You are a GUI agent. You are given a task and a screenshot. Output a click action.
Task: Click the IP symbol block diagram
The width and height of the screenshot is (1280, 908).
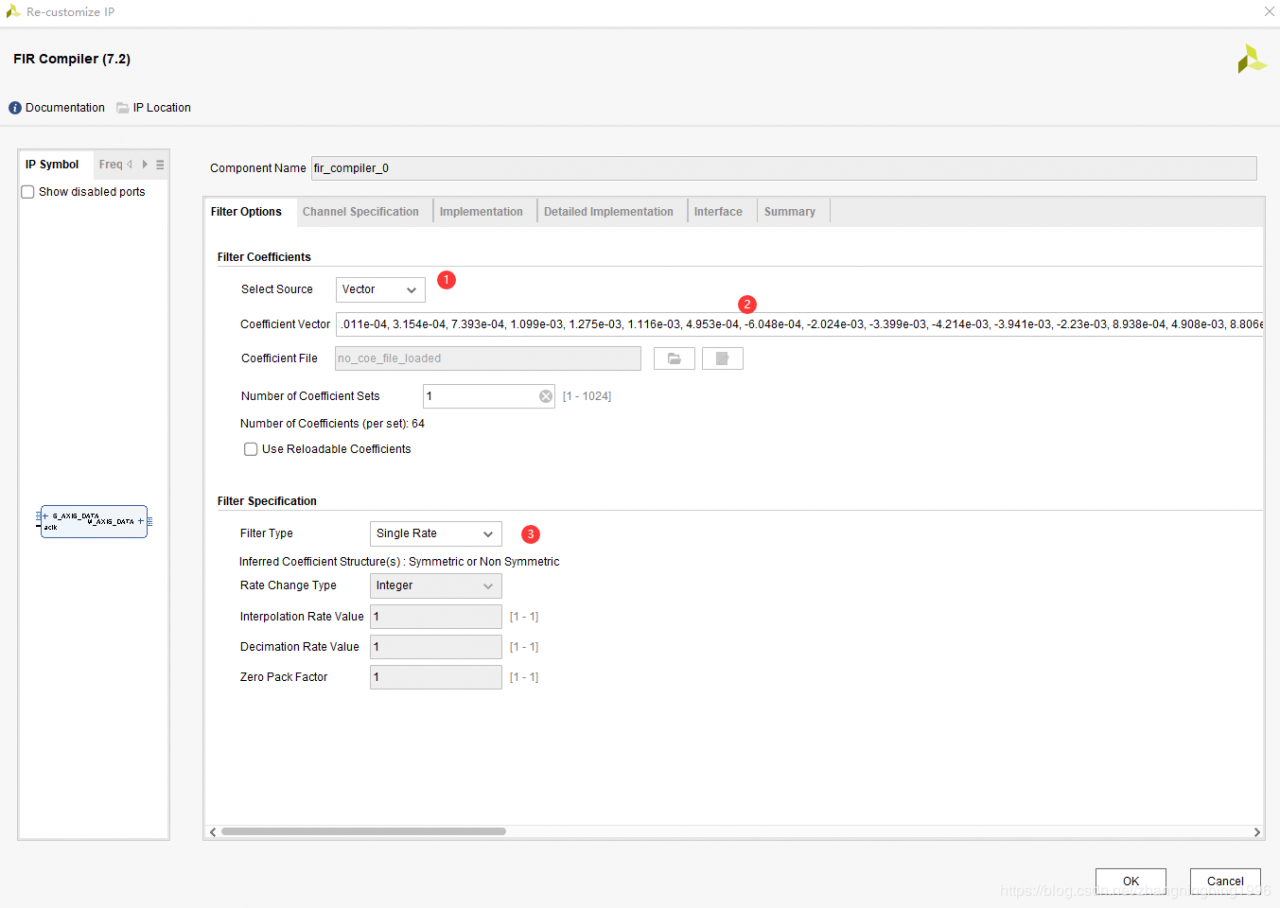coord(94,521)
